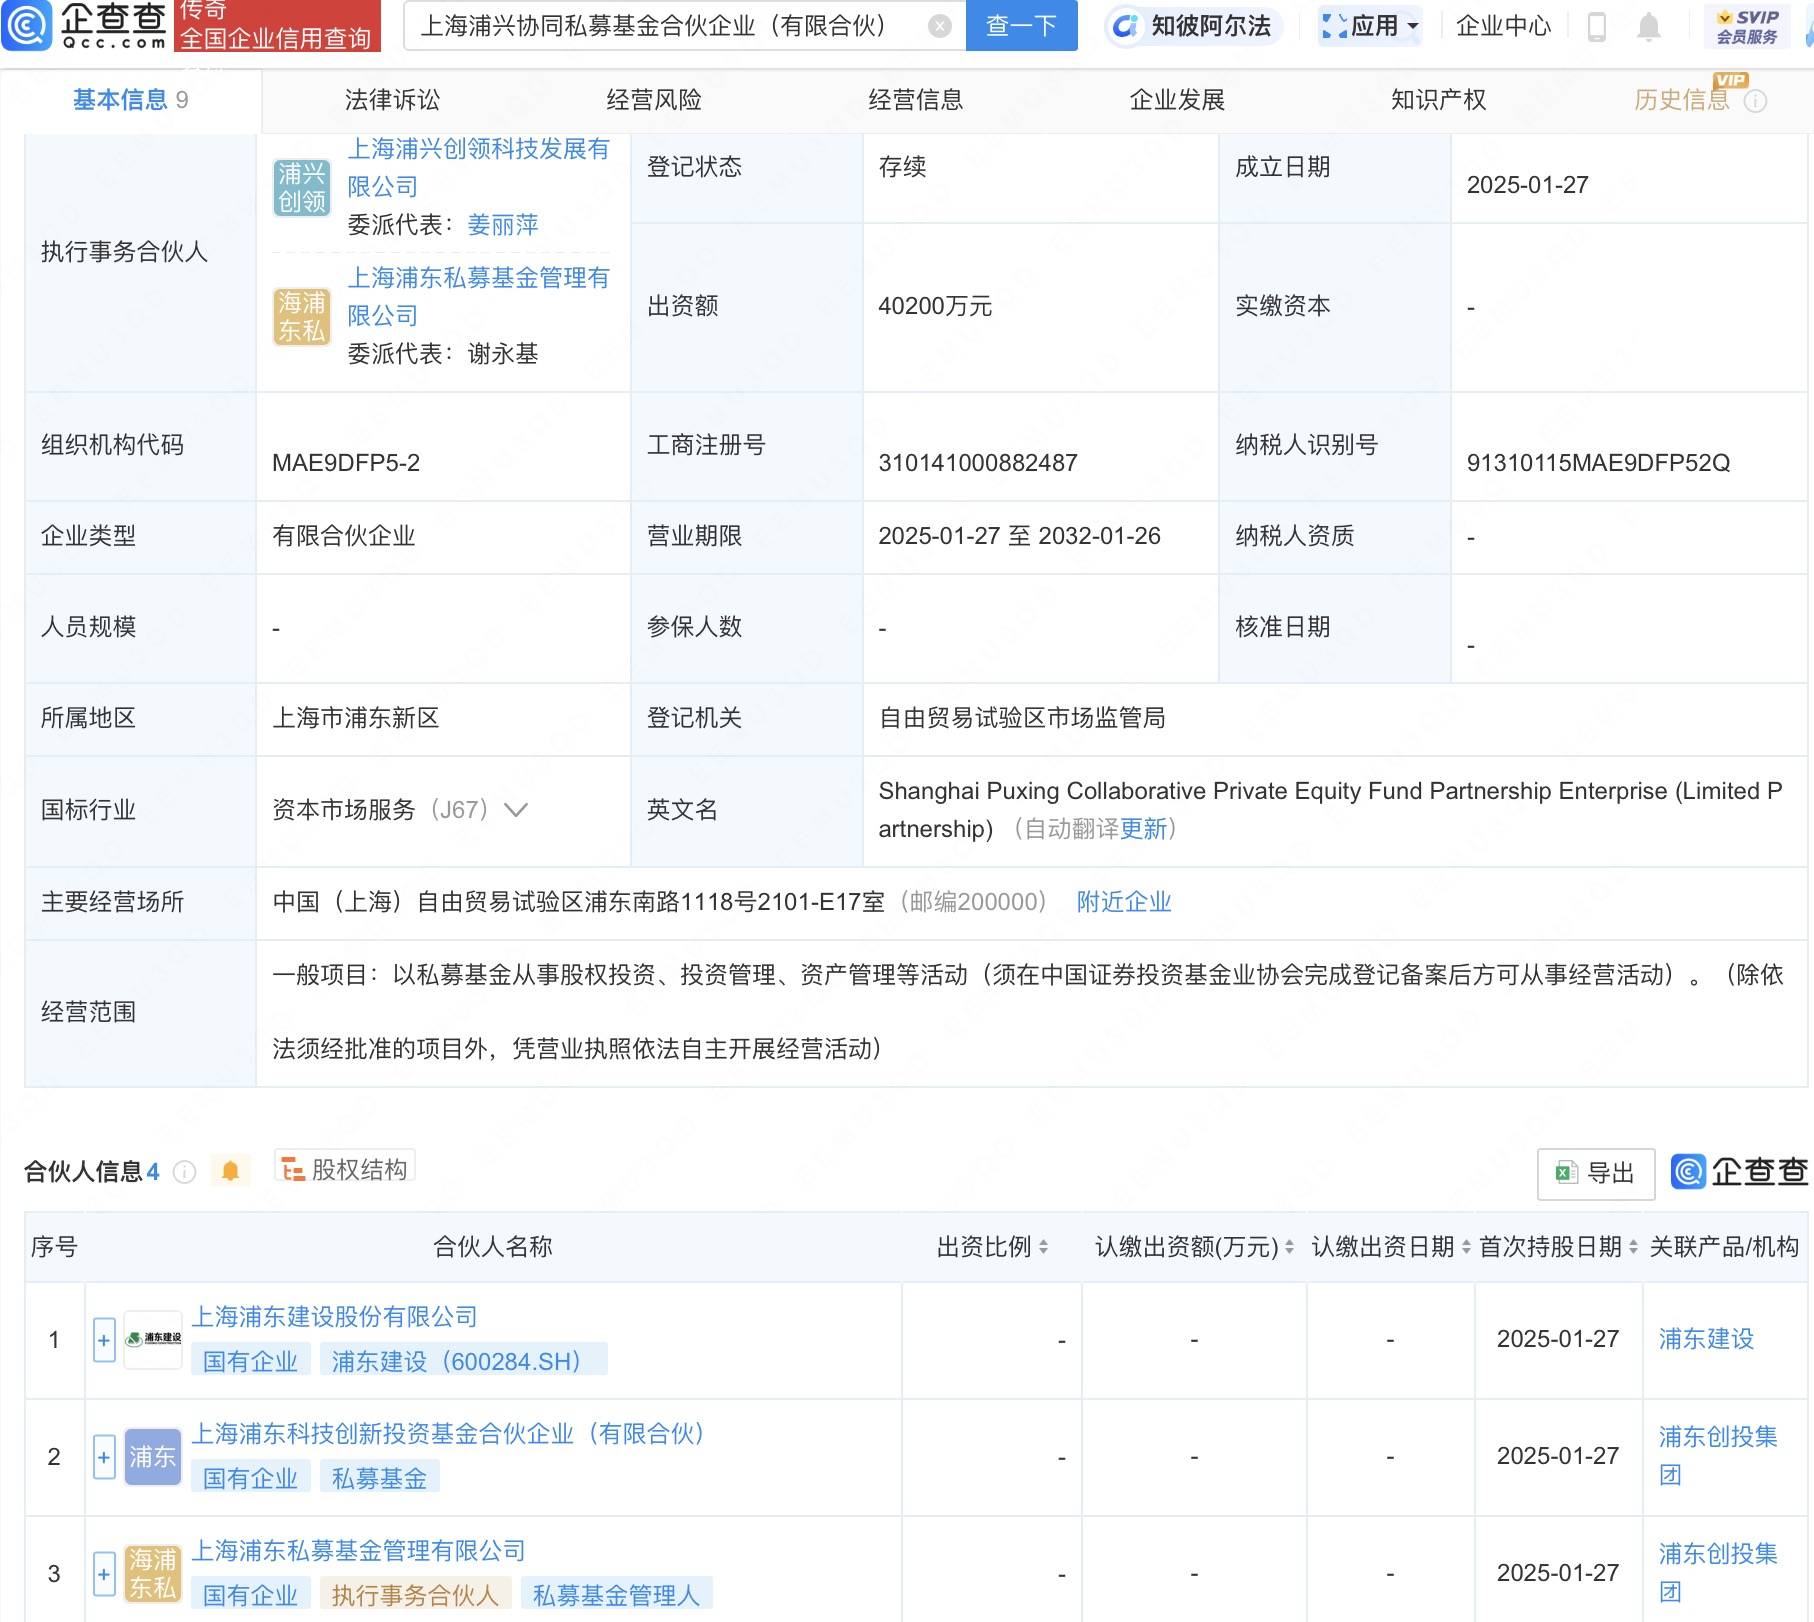
Task: Click 更新 next to the English name translation
Action: coord(1144,829)
